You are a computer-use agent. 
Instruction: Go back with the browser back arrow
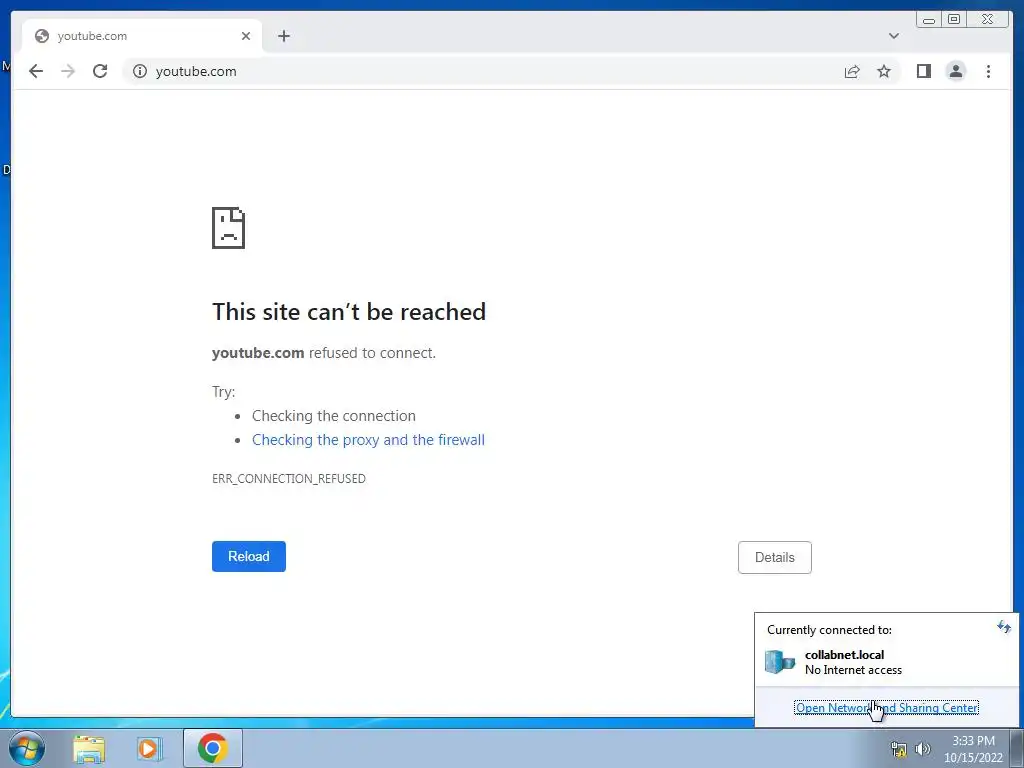pyautogui.click(x=36, y=71)
